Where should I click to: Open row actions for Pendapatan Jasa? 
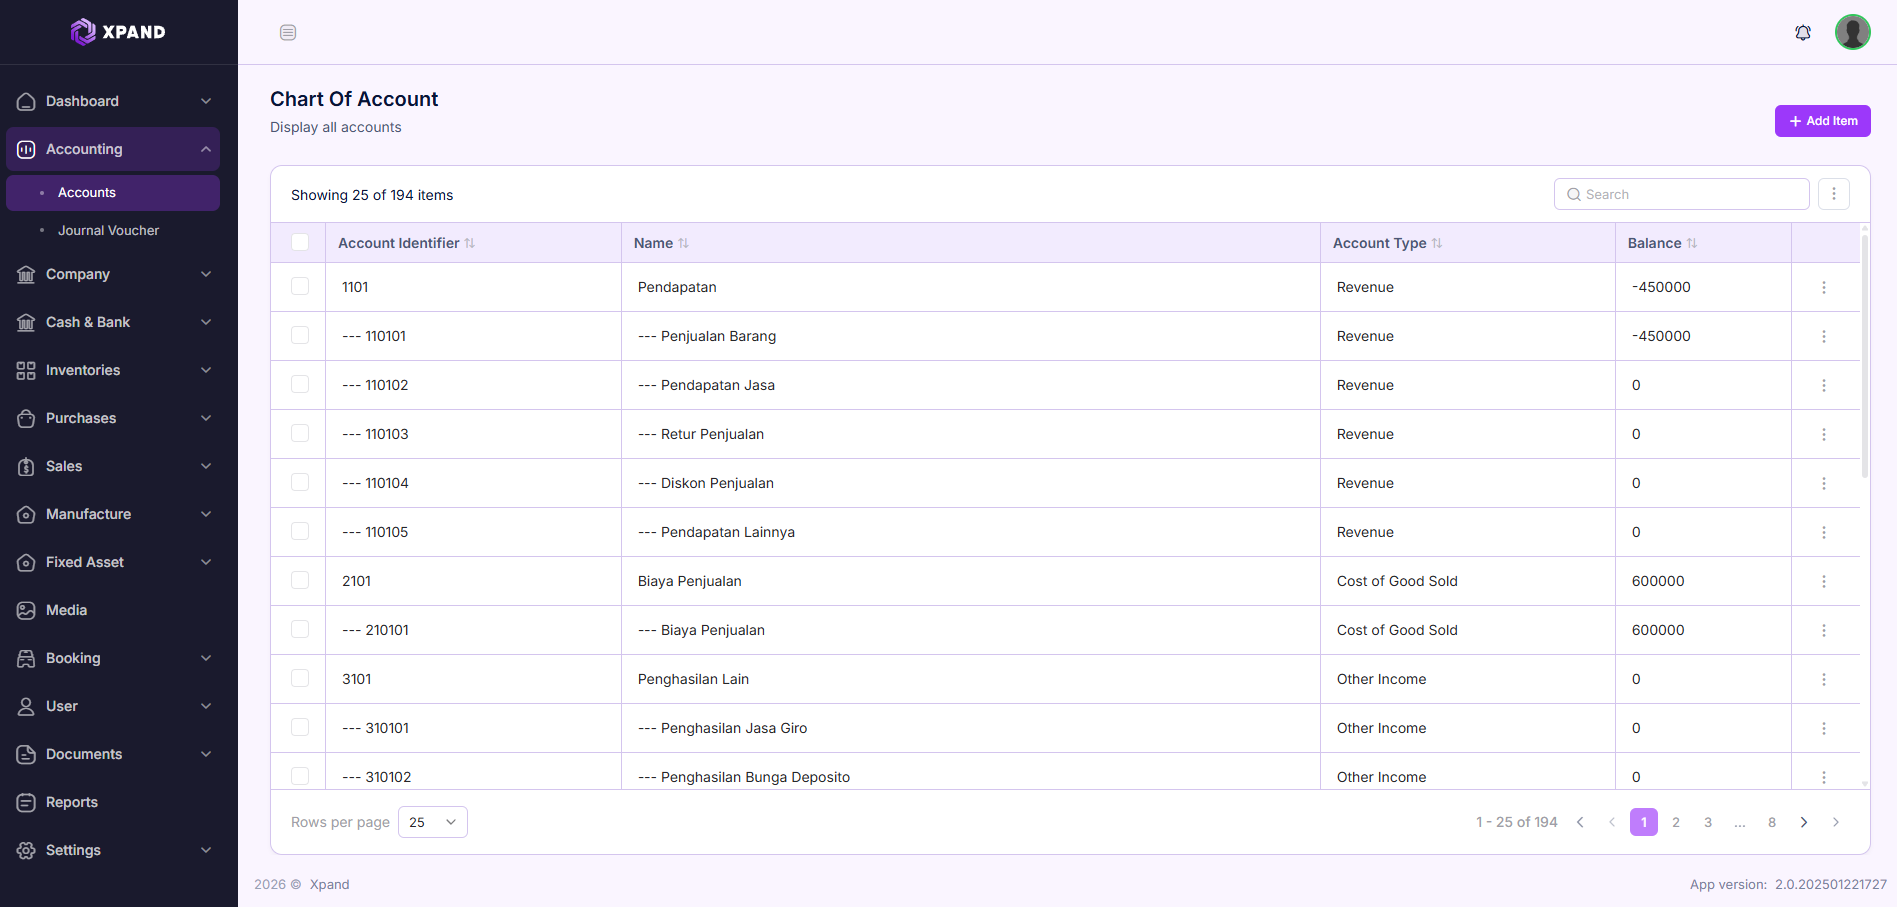[1824, 385]
